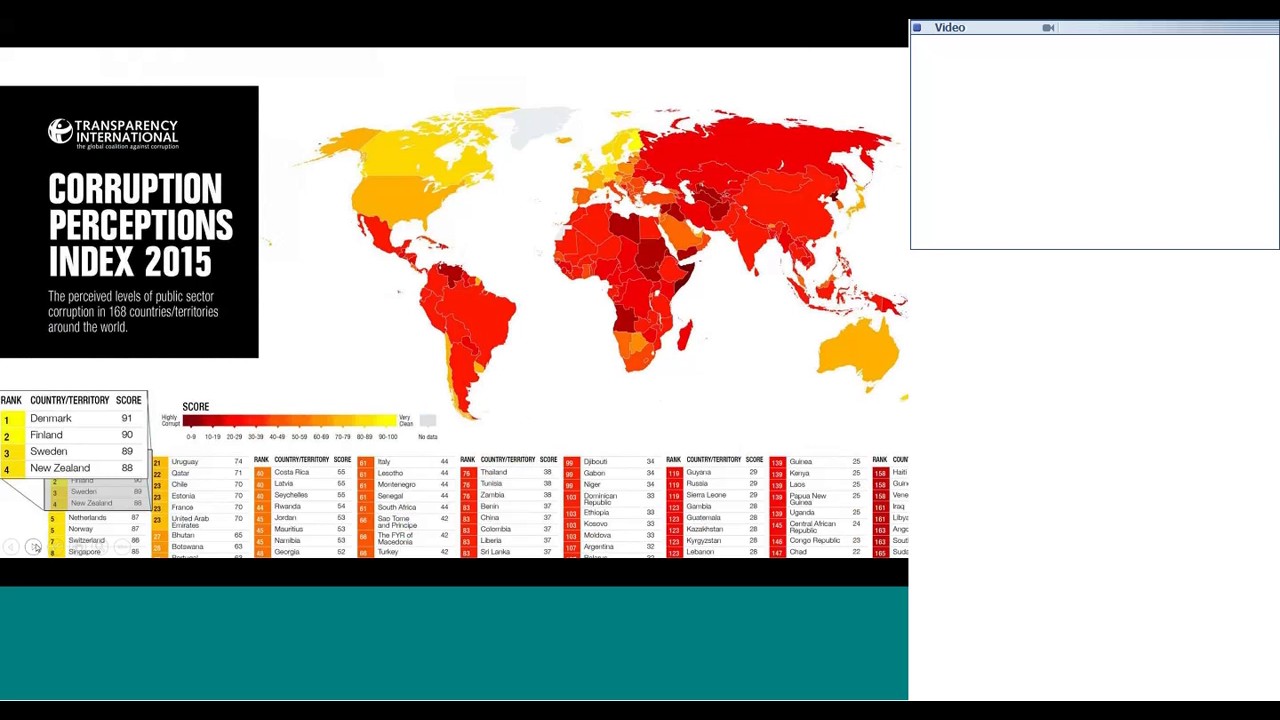The height and width of the screenshot is (720, 1280).
Task: Click the Dominican Republic row
Action: [x=611, y=498]
